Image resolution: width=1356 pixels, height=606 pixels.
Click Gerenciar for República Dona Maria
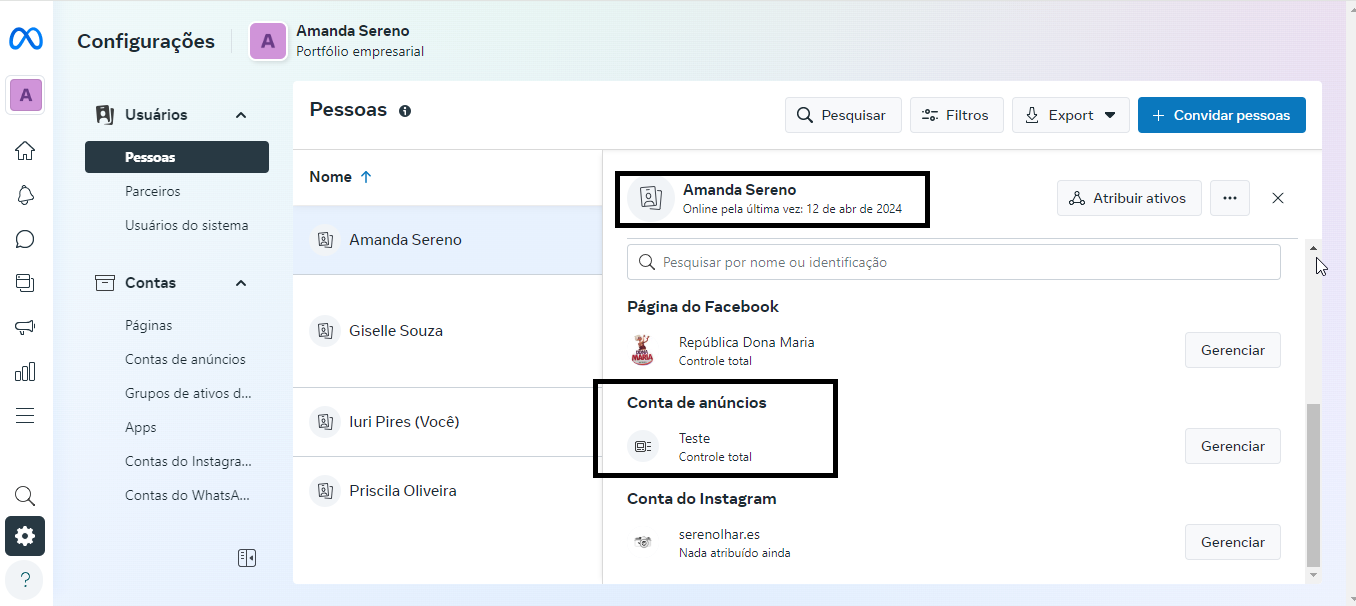pyautogui.click(x=1232, y=350)
